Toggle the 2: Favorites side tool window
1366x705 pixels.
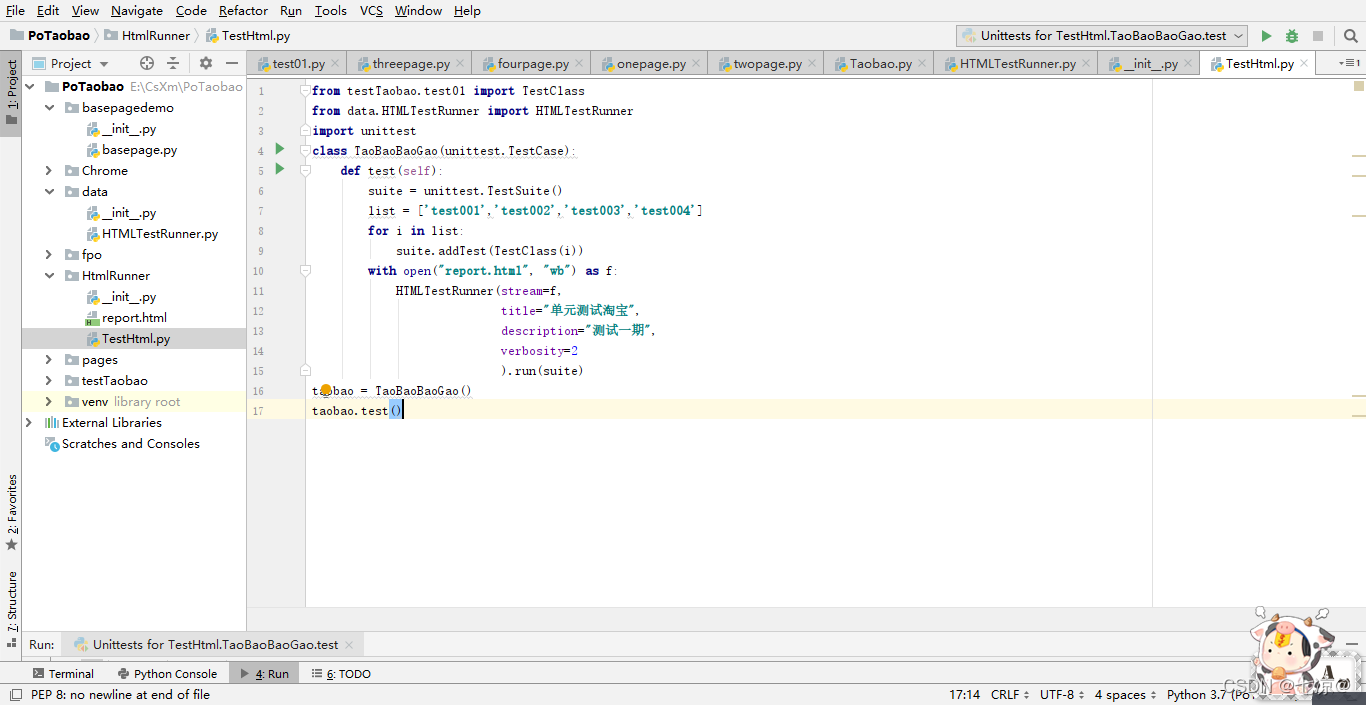(11, 512)
